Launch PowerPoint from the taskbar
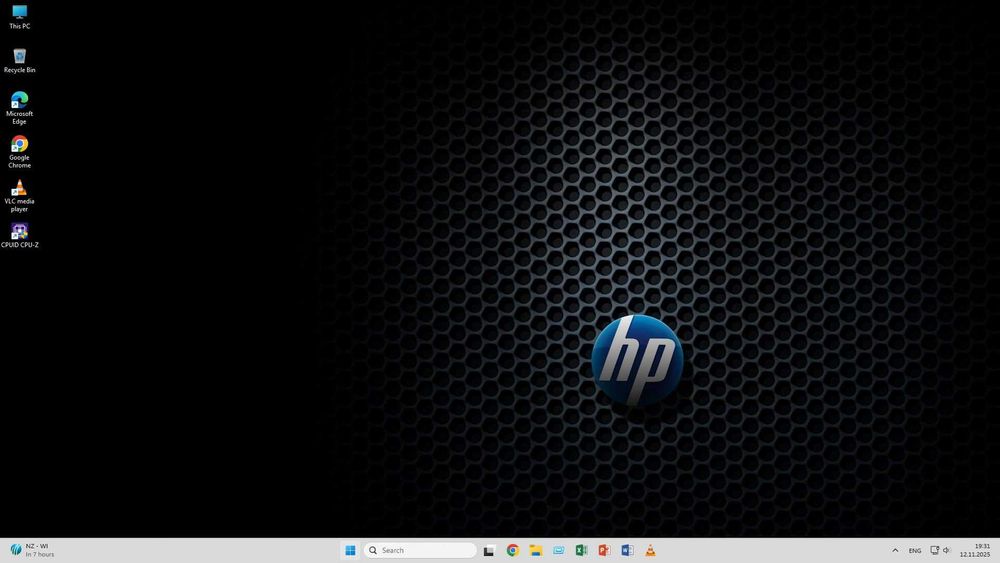The image size is (1000, 563). (x=605, y=550)
